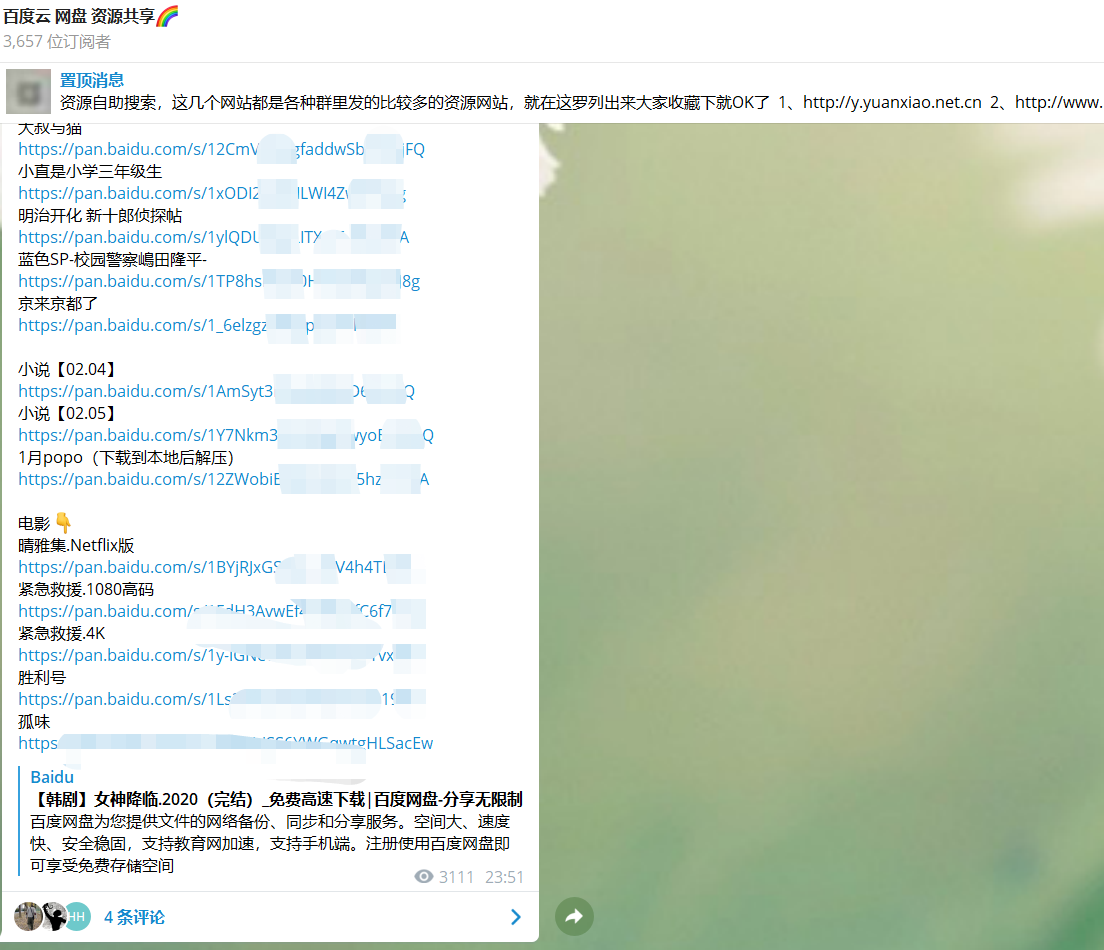Click the Baidu preview site name

[x=52, y=777]
